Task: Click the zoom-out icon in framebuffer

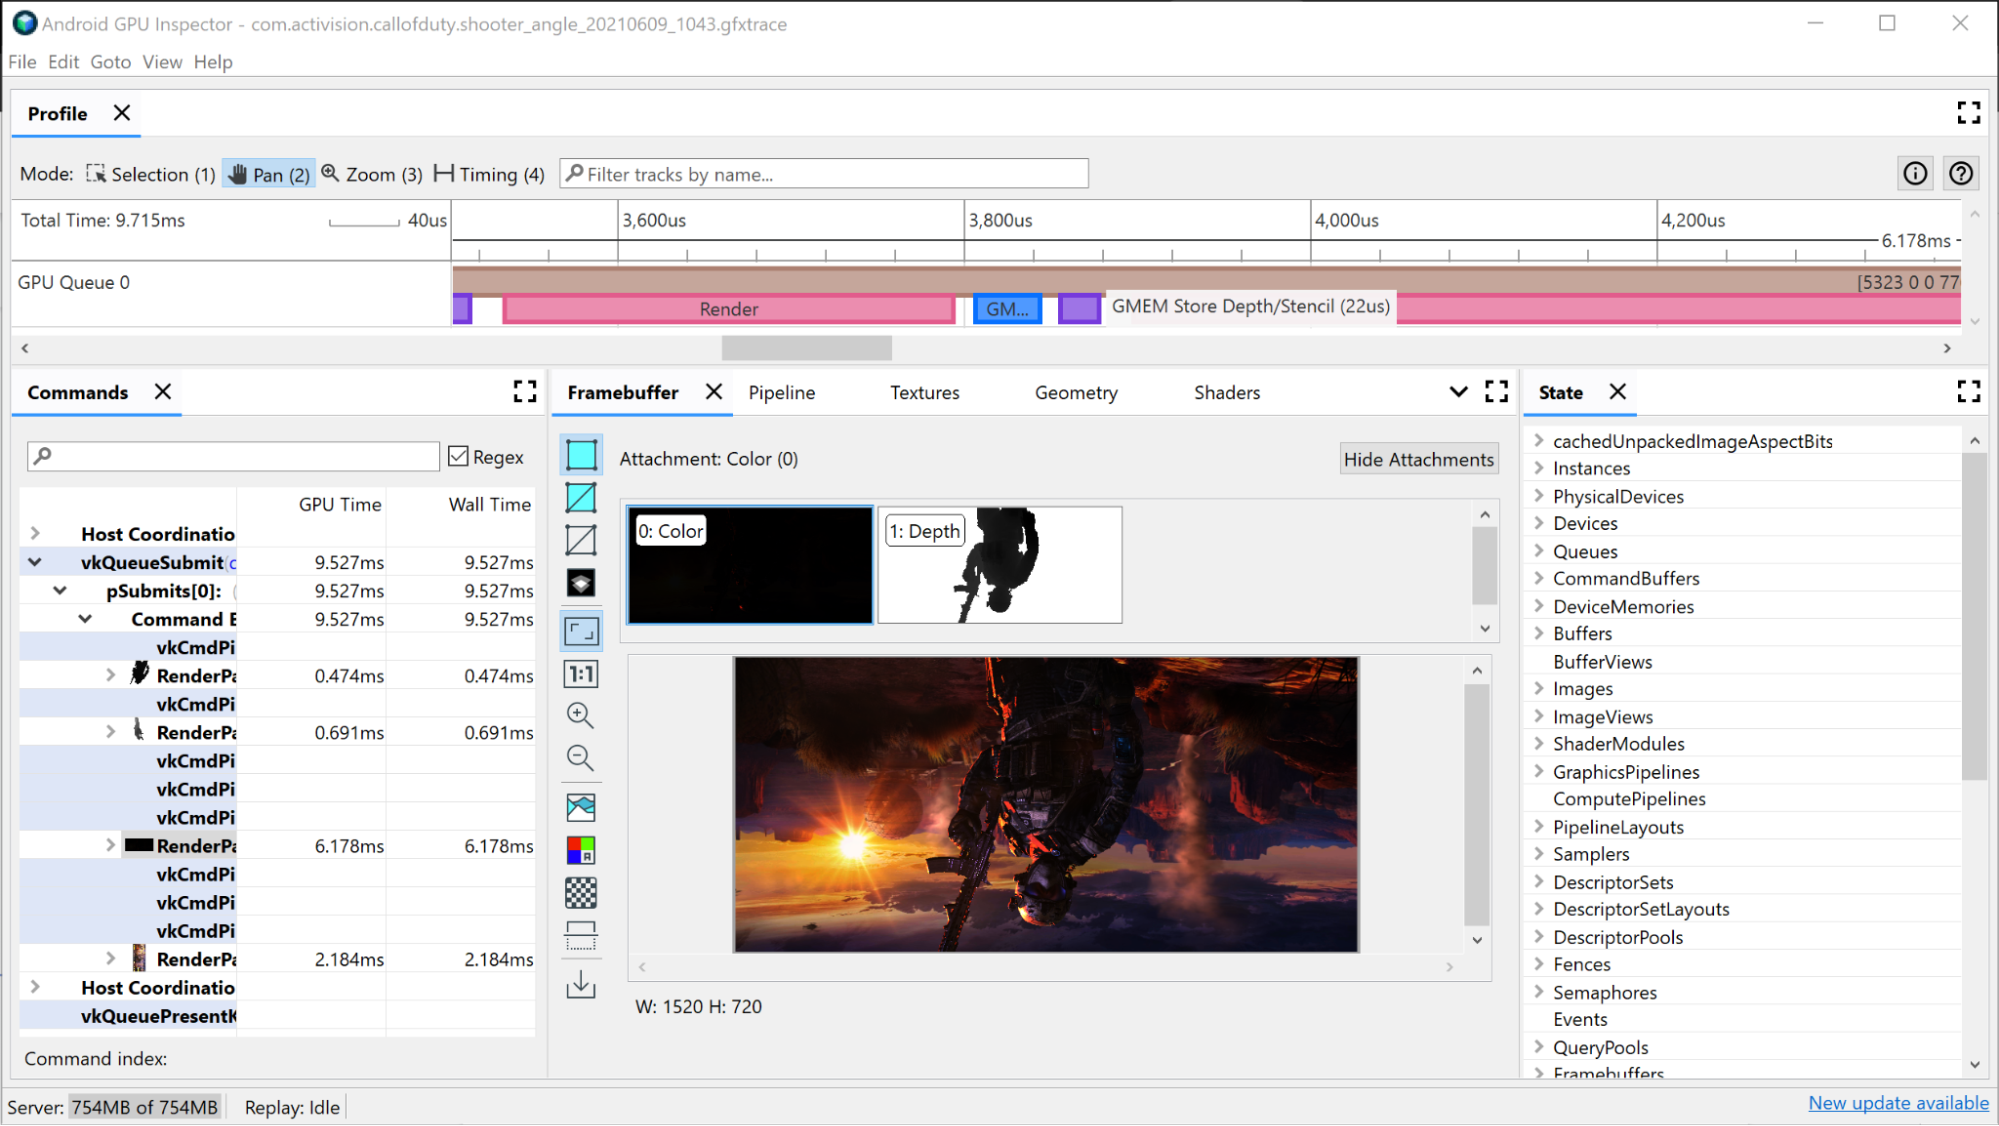Action: (x=579, y=758)
